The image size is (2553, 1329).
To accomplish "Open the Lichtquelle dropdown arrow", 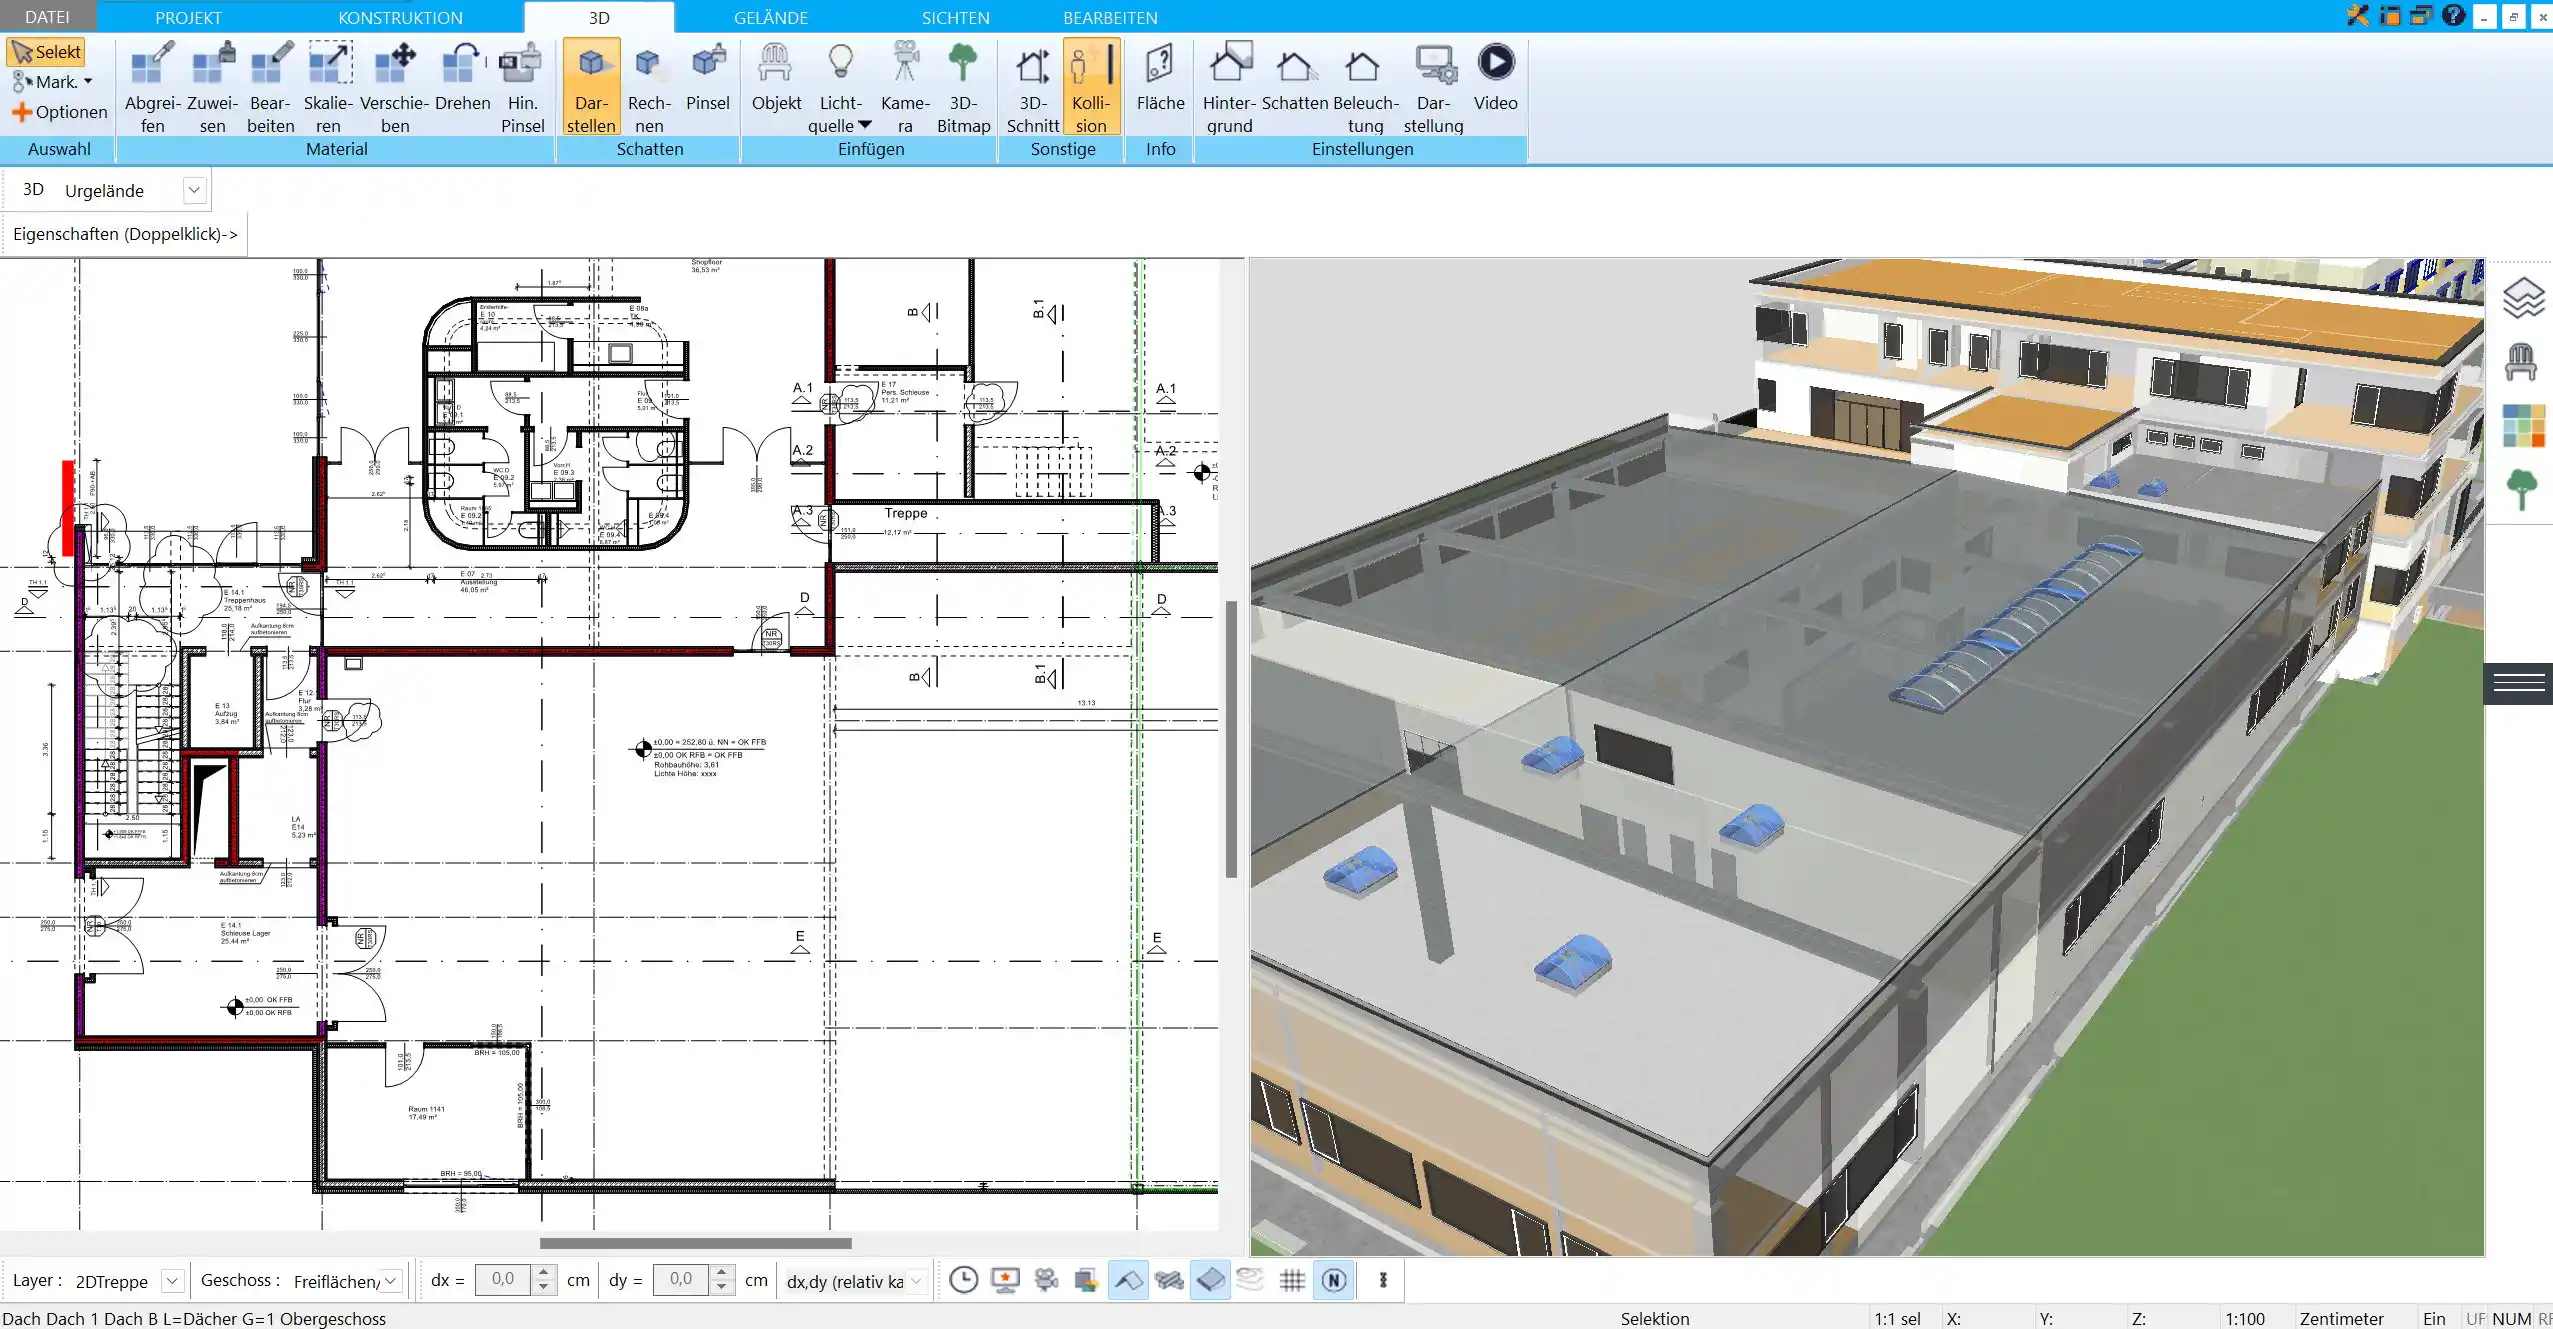I will 865,125.
